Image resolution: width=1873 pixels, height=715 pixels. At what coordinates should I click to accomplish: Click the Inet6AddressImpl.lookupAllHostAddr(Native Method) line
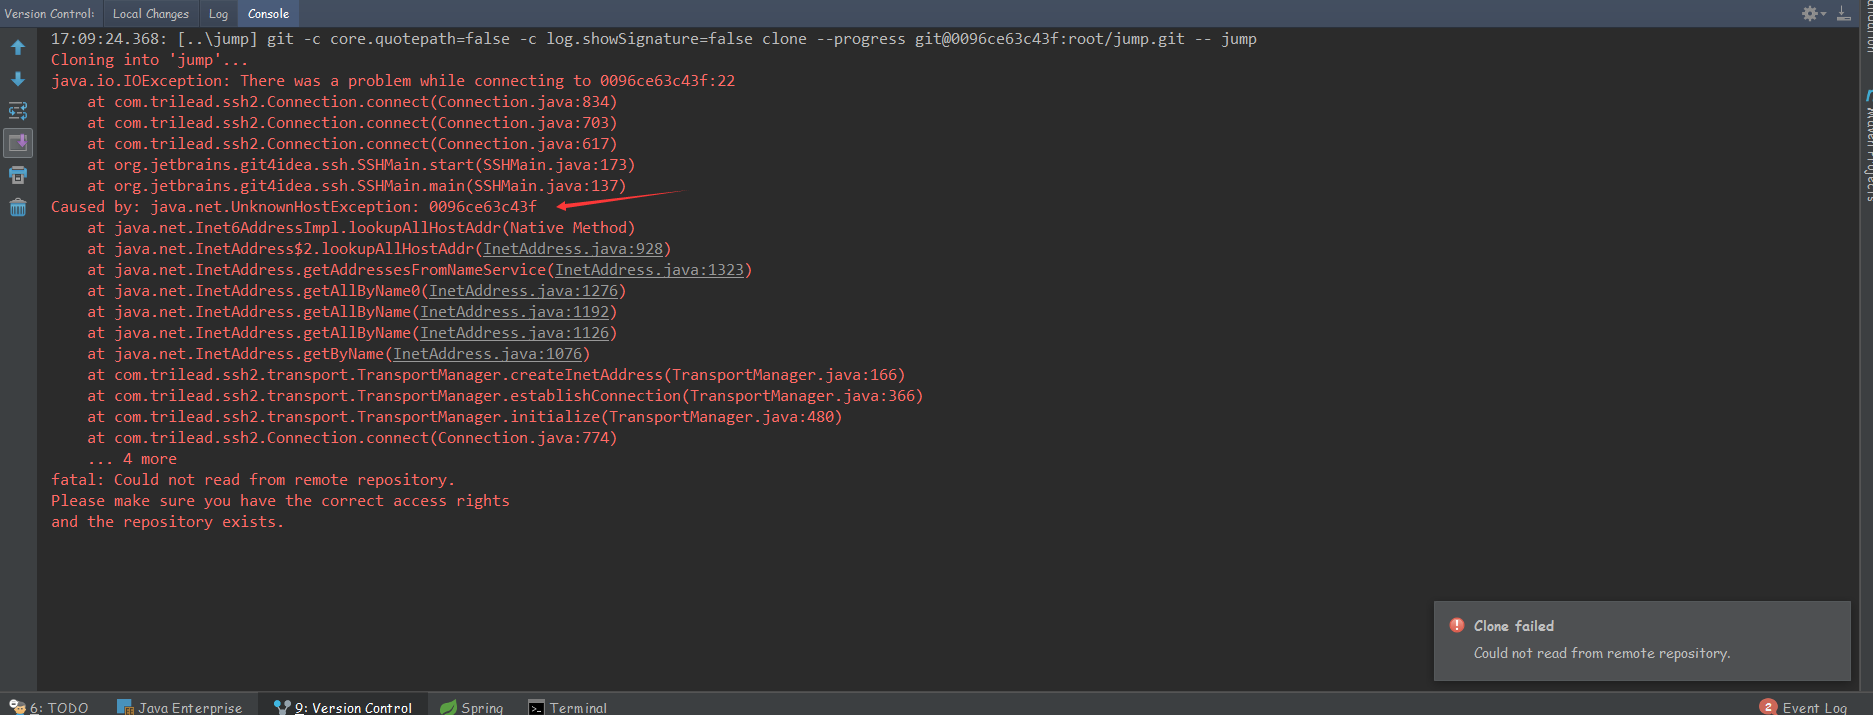point(361,228)
